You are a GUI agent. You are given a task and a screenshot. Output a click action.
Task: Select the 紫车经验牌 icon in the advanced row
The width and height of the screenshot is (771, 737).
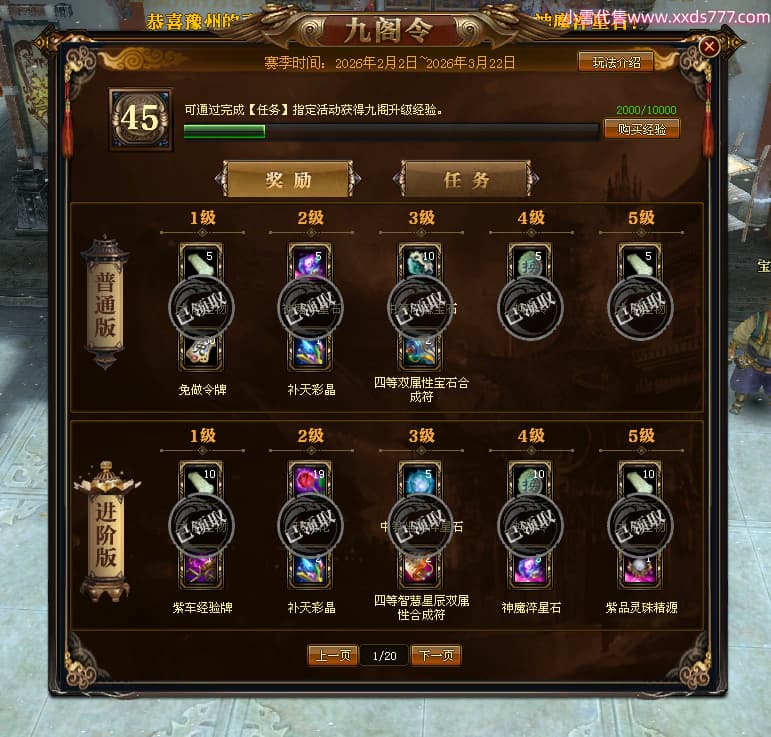pos(201,569)
